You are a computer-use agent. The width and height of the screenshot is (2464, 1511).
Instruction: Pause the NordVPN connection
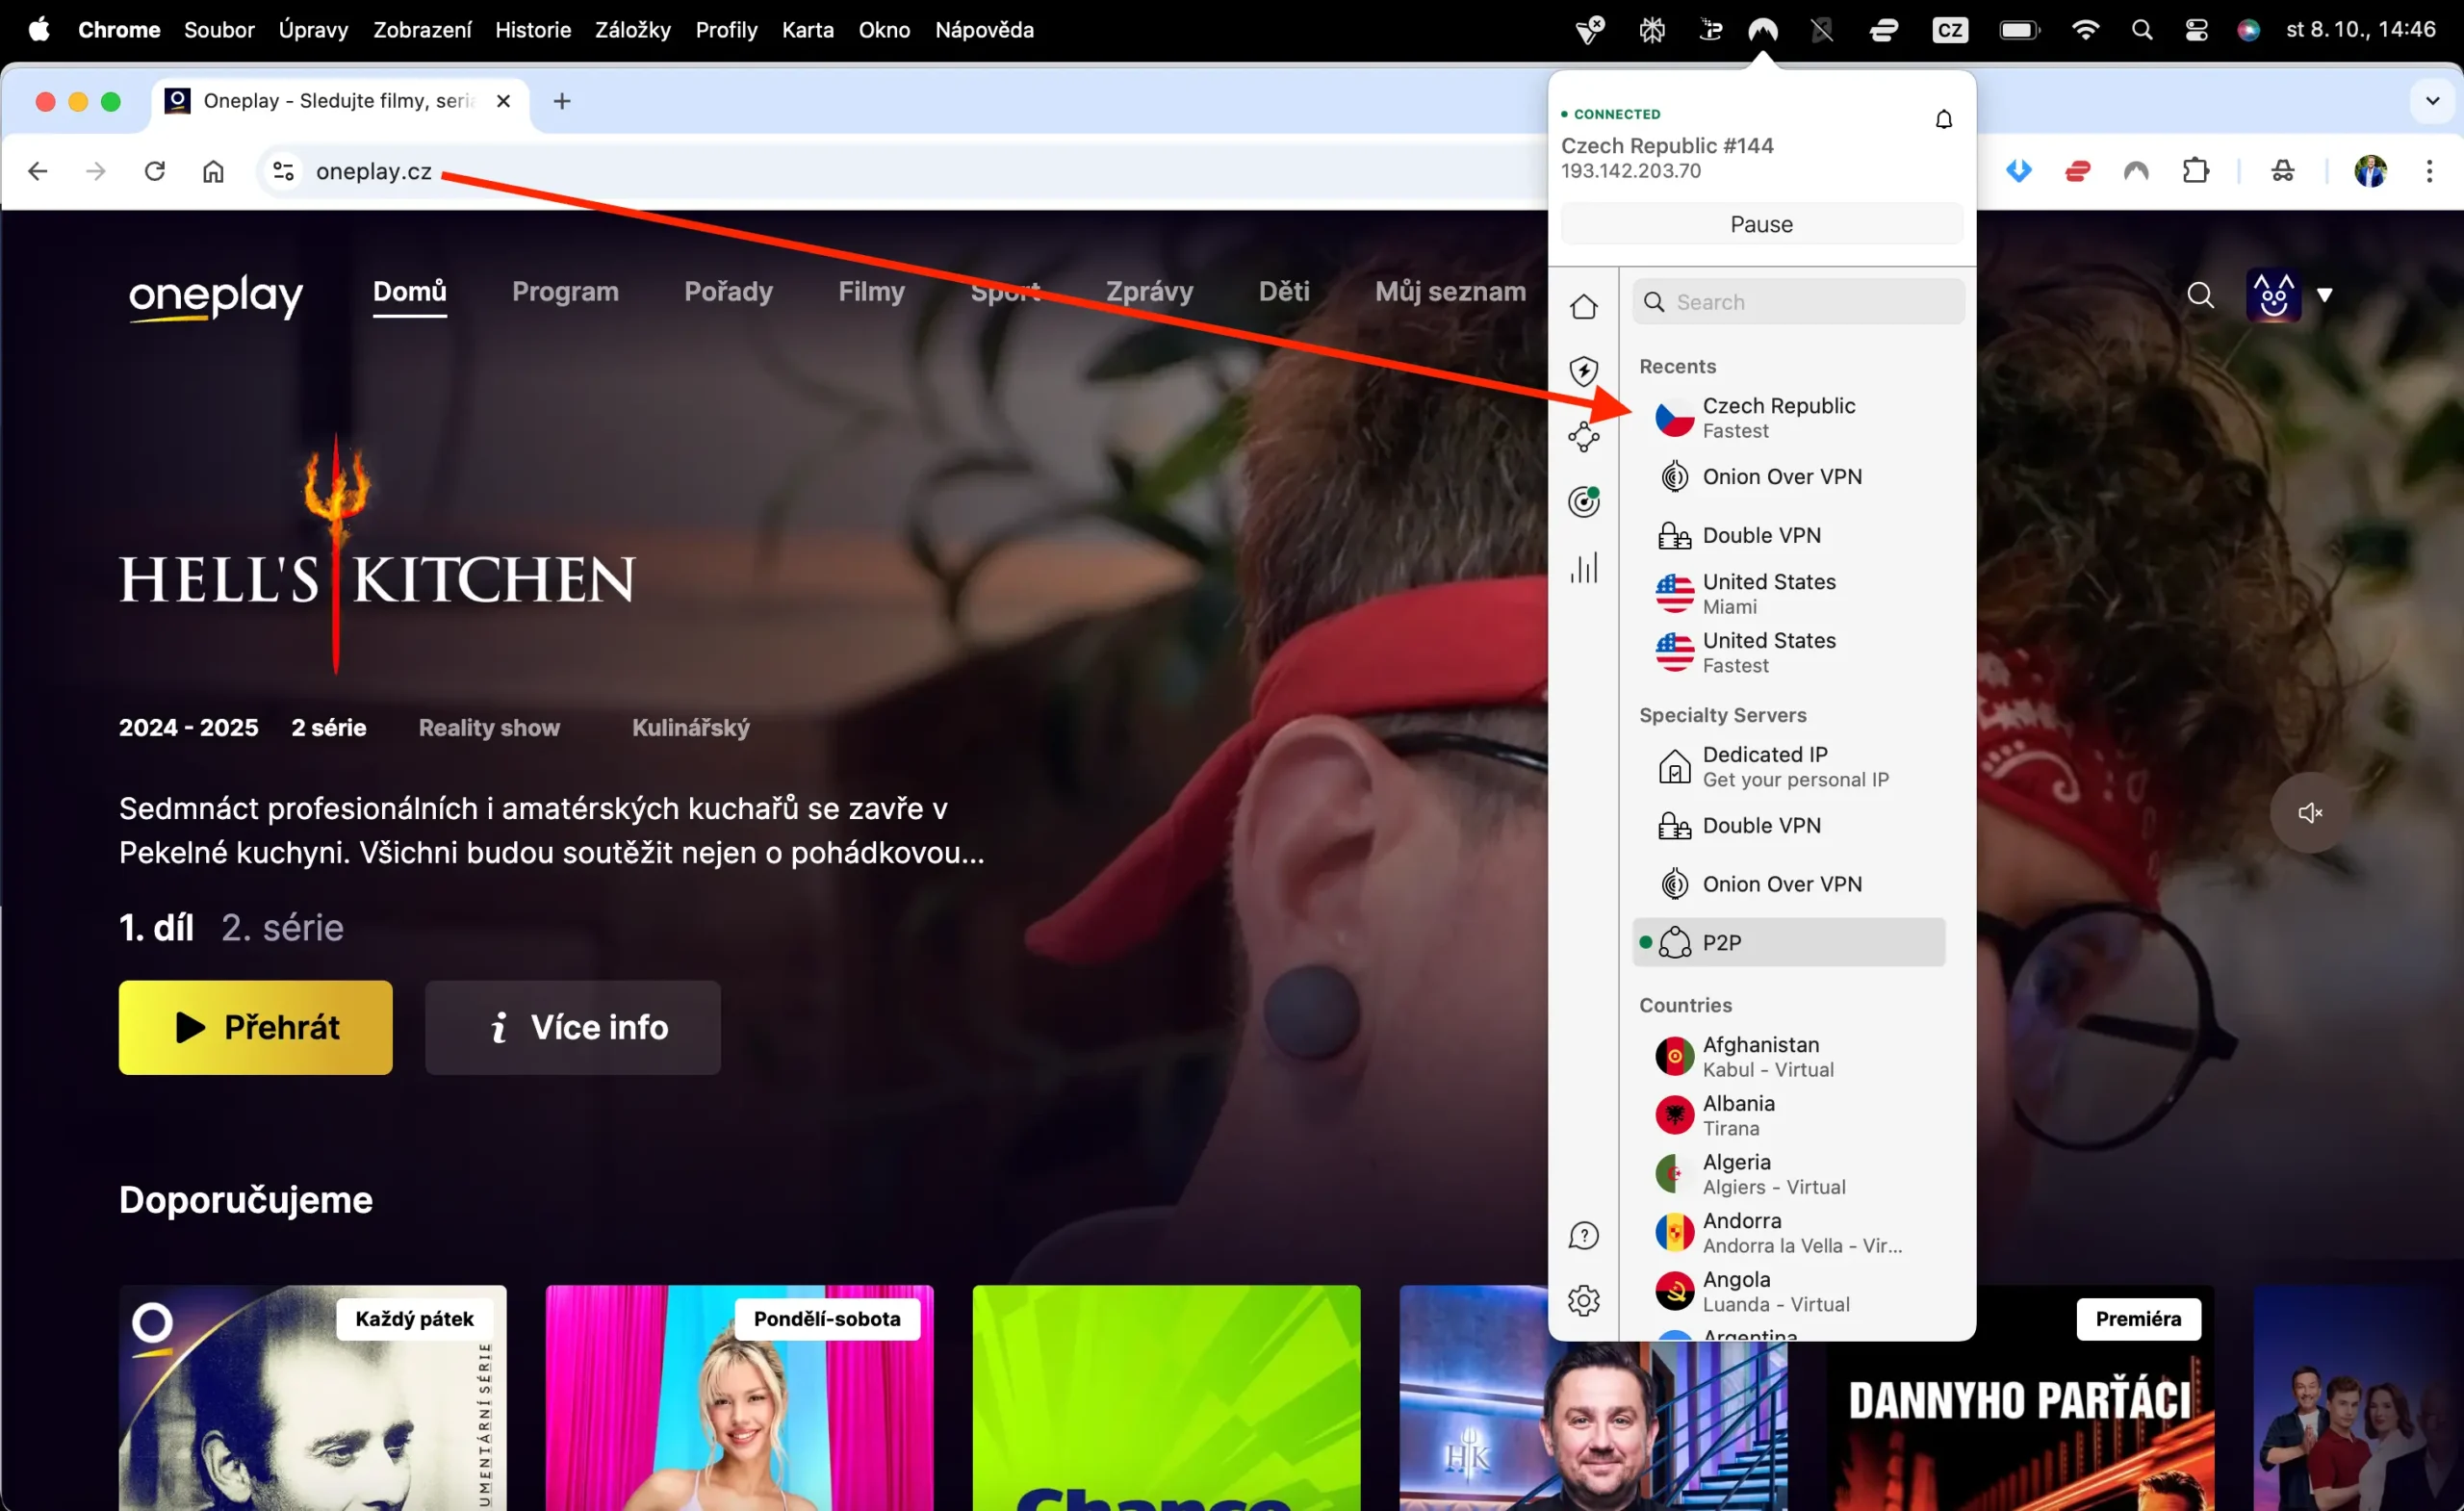tap(1760, 224)
